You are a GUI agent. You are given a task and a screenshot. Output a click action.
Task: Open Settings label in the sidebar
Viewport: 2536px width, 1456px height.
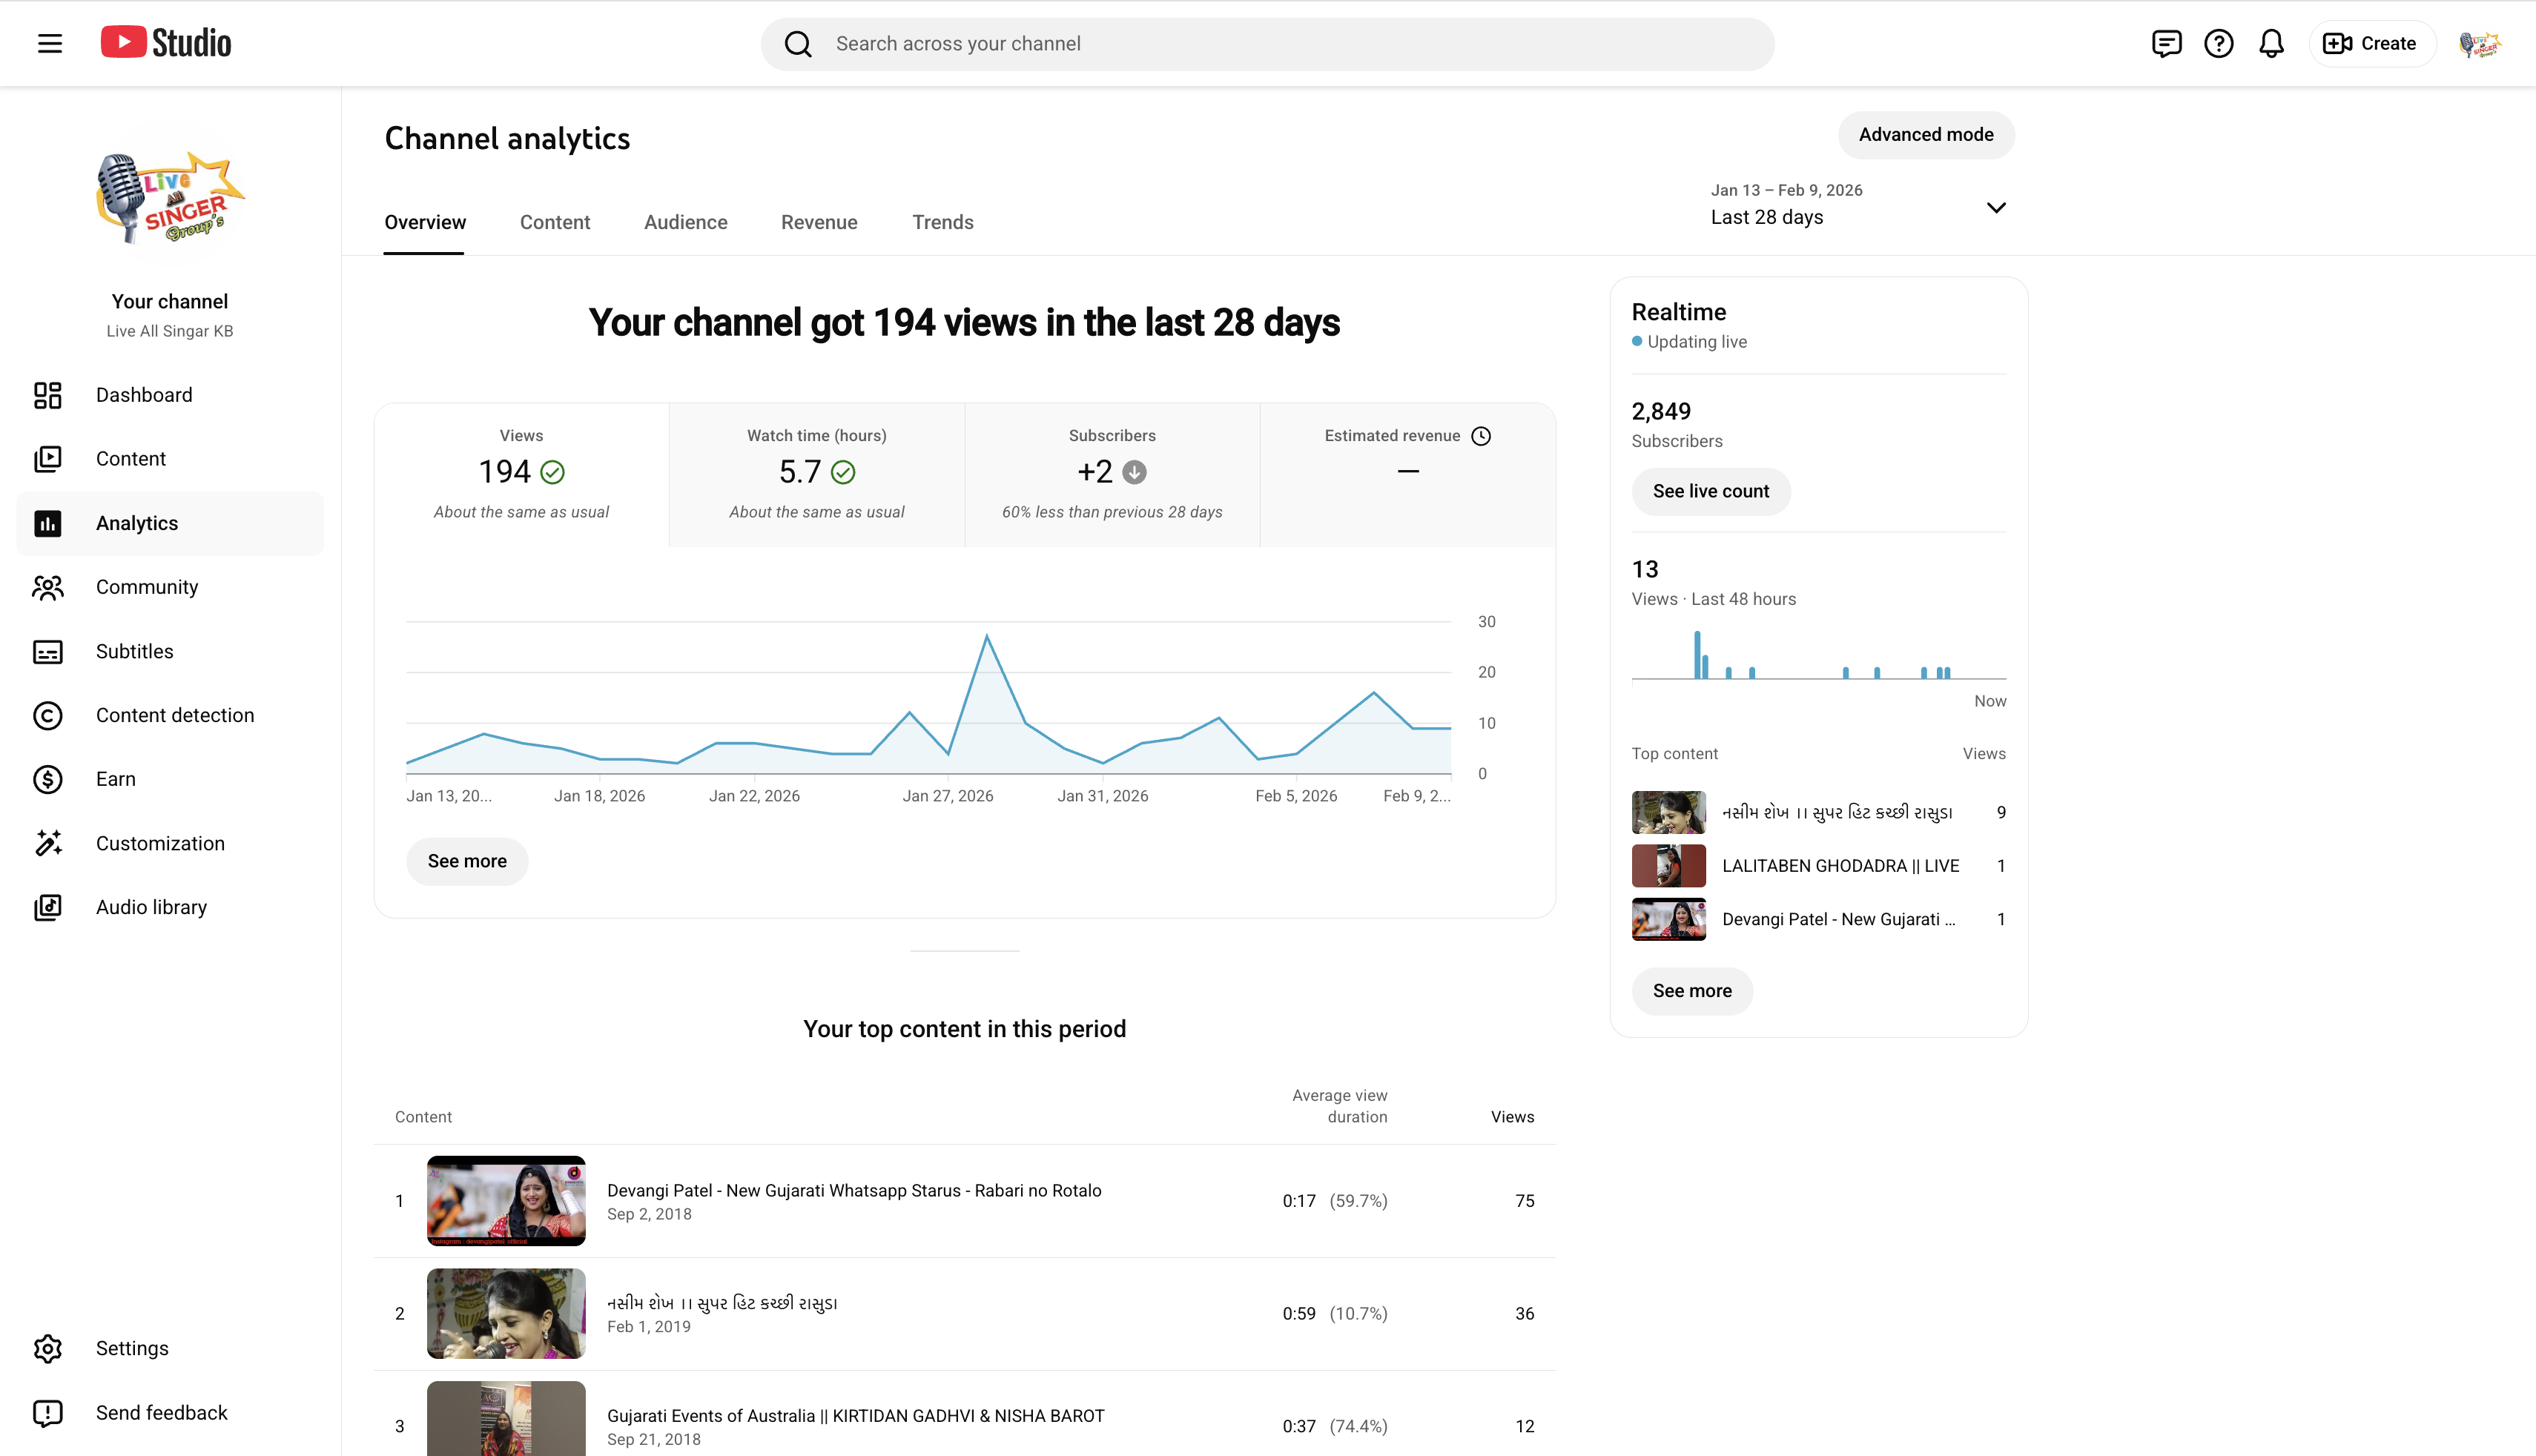click(x=132, y=1349)
